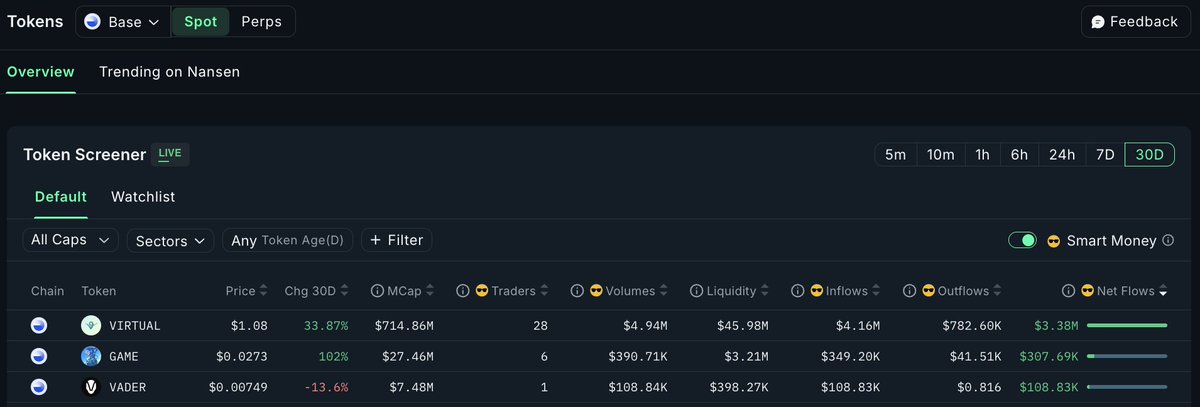Click VADER 30D change -13.6%
The image size is (1200, 407).
(x=327, y=387)
